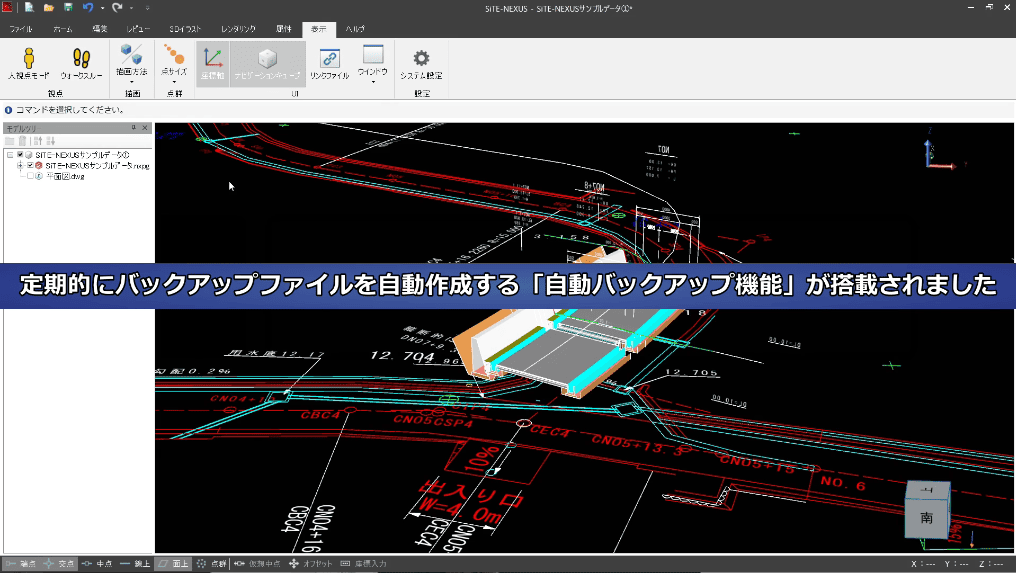Toggle checkbox for SITE-NEXUSサンプルデータ.nxpg
1016x573 pixels.
coord(30,165)
